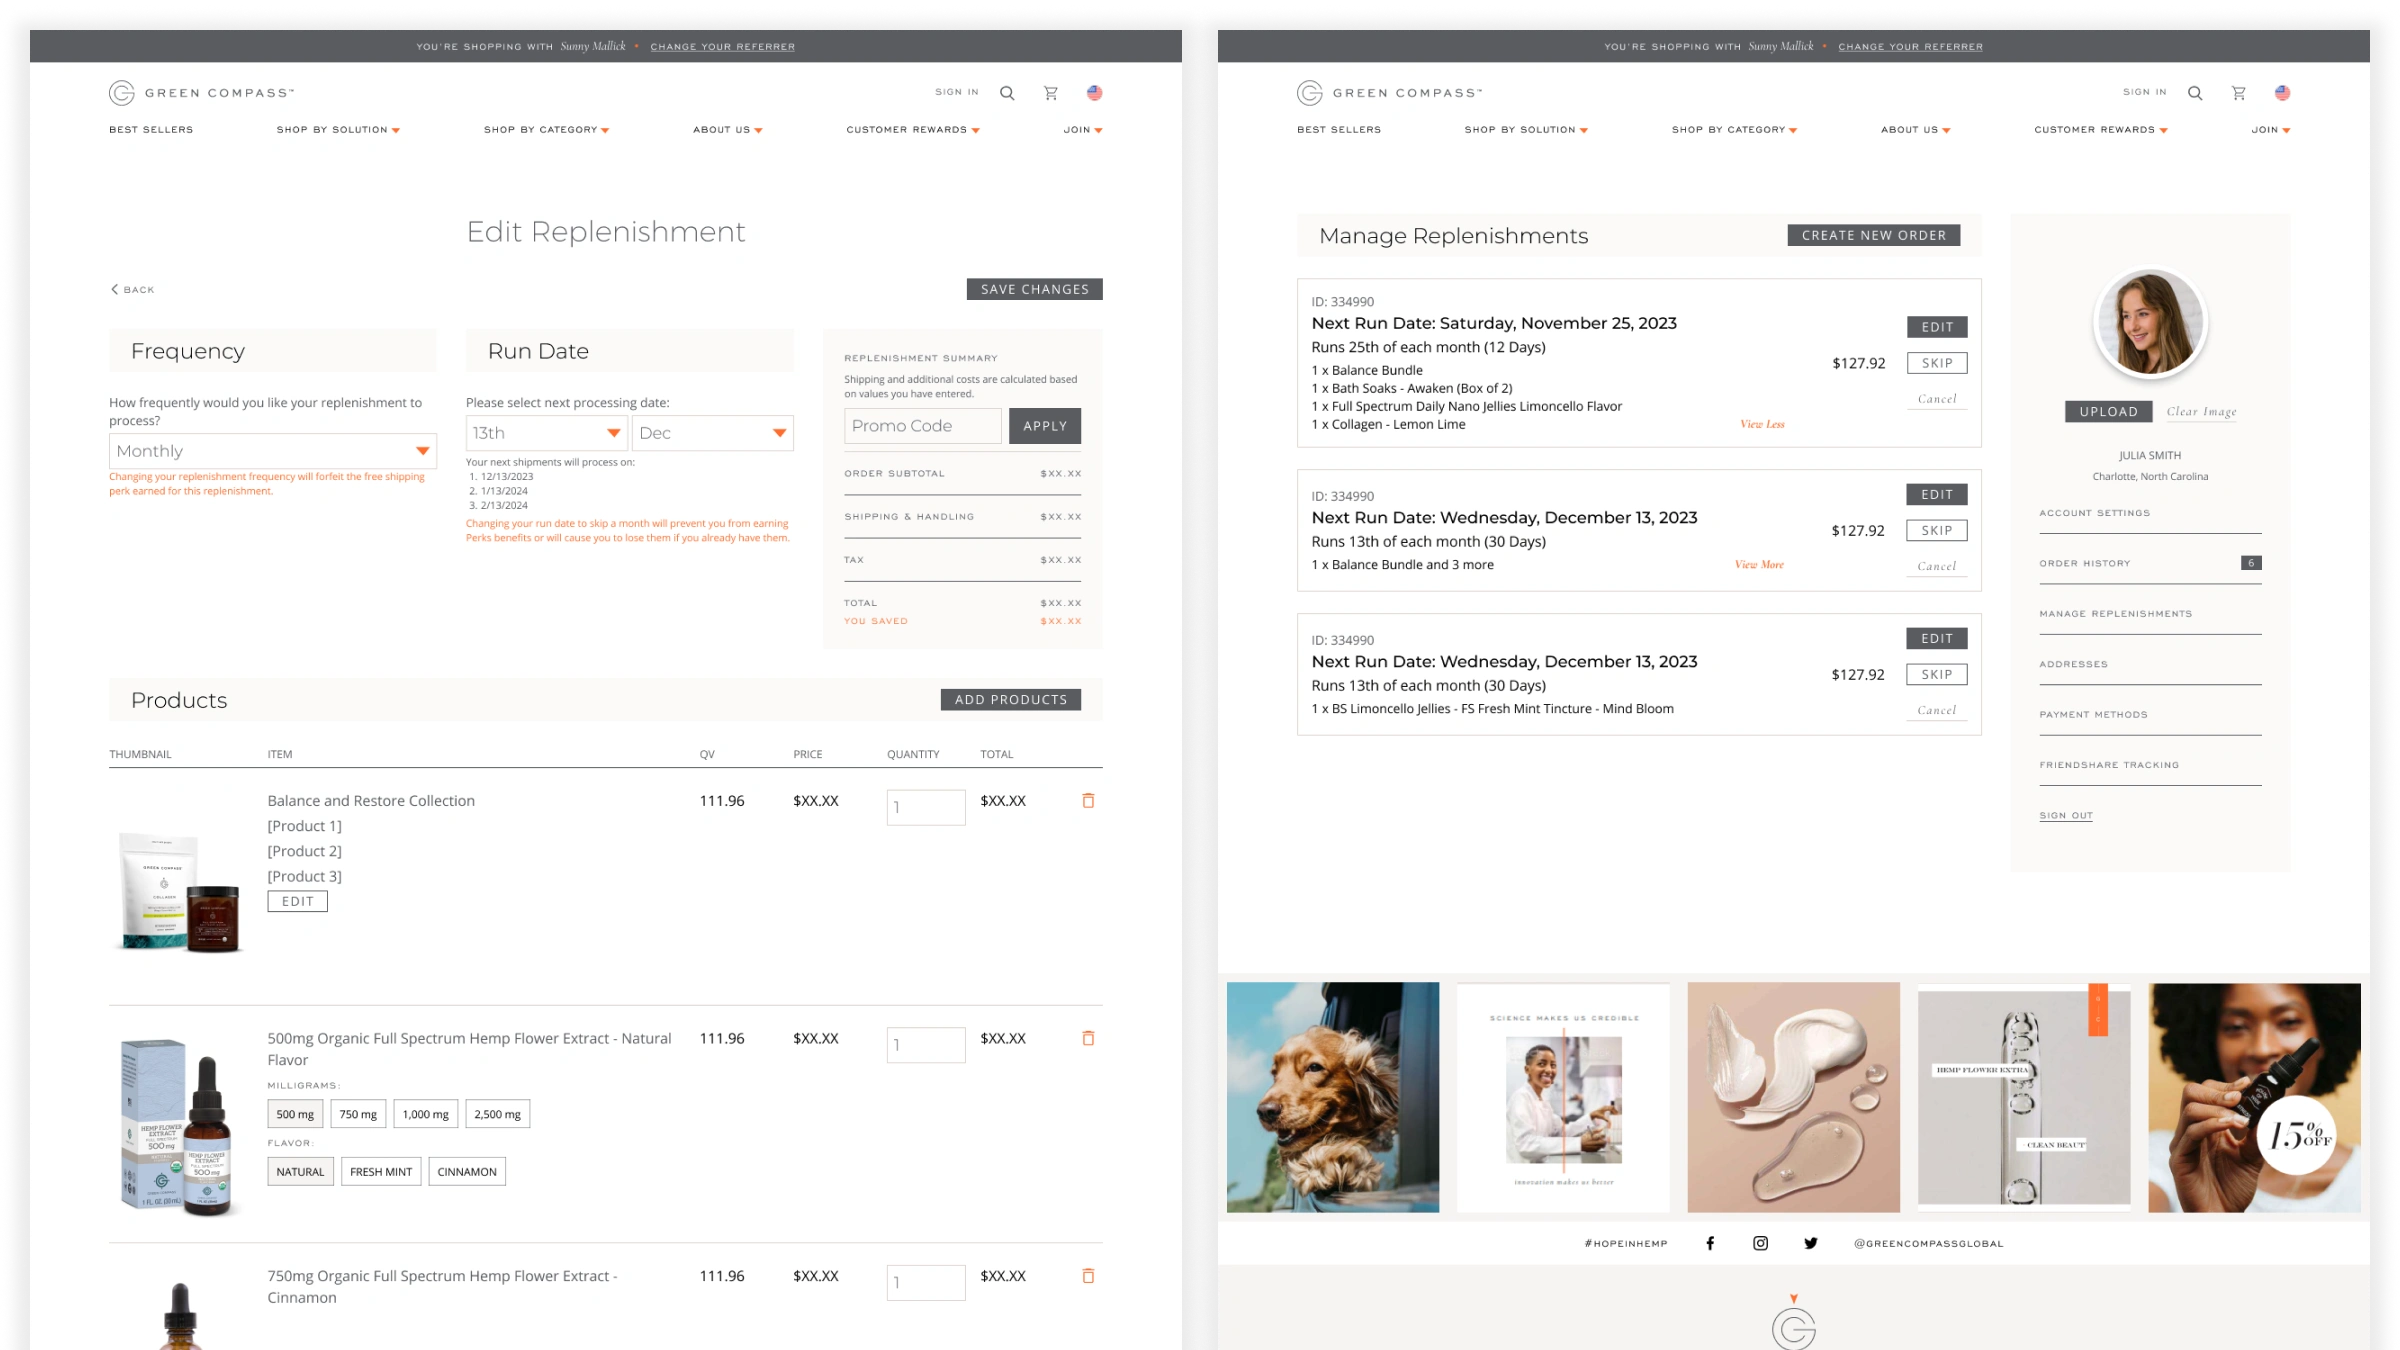Select the 1,000 mg milligram option
Screen dimensions: 2400x1350
click(426, 1114)
